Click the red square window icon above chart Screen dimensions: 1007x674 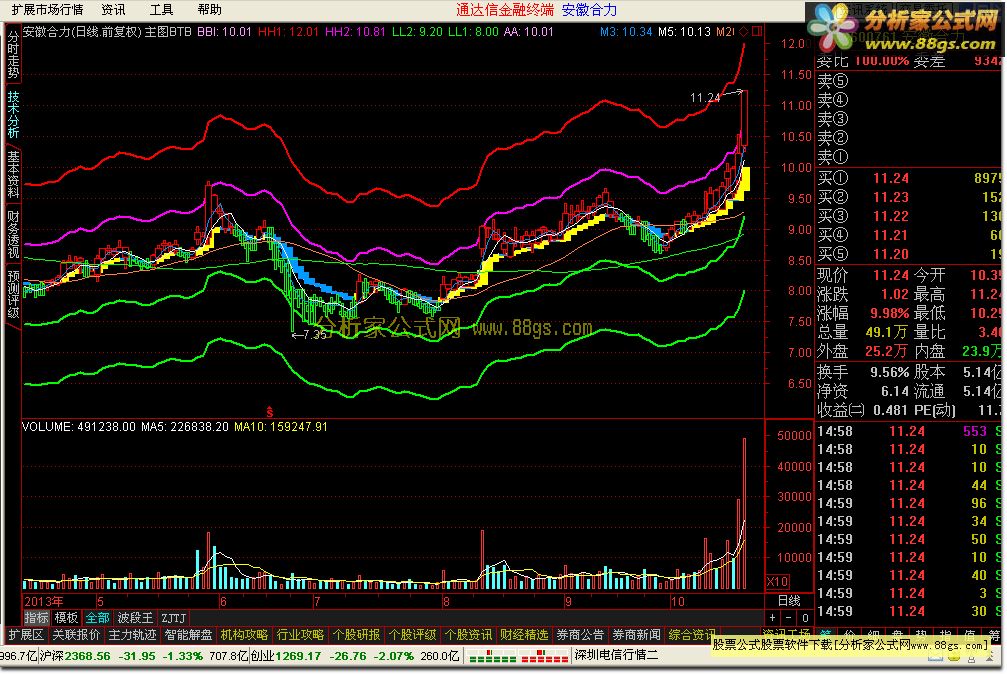coord(757,31)
